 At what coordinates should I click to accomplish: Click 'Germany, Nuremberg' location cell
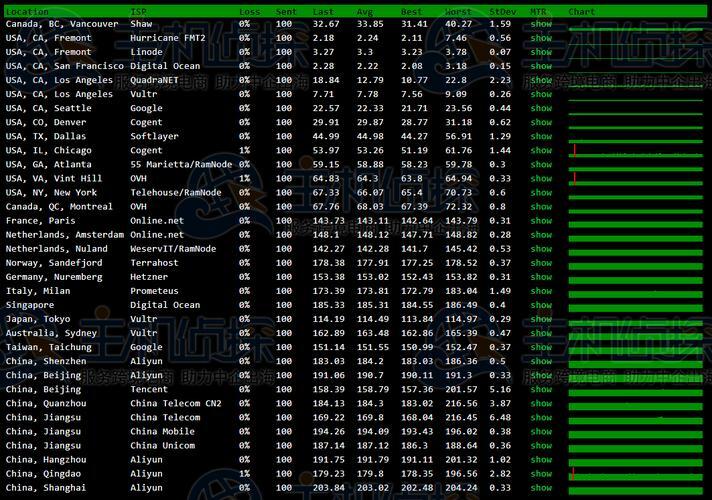(x=54, y=277)
